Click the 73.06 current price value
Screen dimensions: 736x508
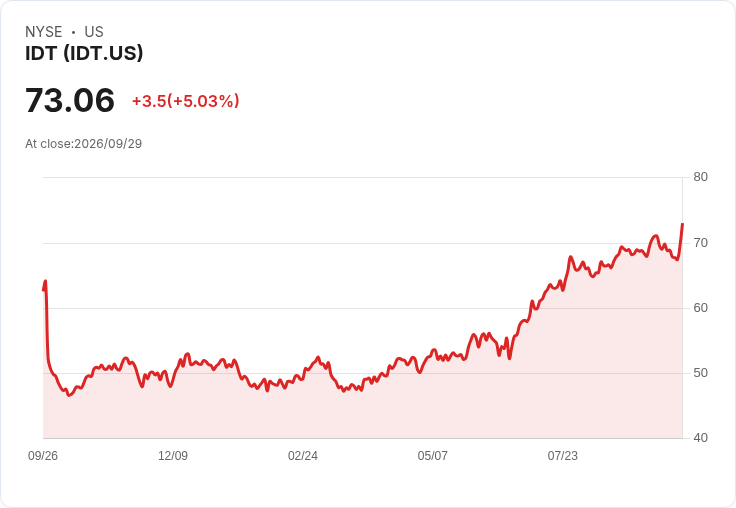70,100
